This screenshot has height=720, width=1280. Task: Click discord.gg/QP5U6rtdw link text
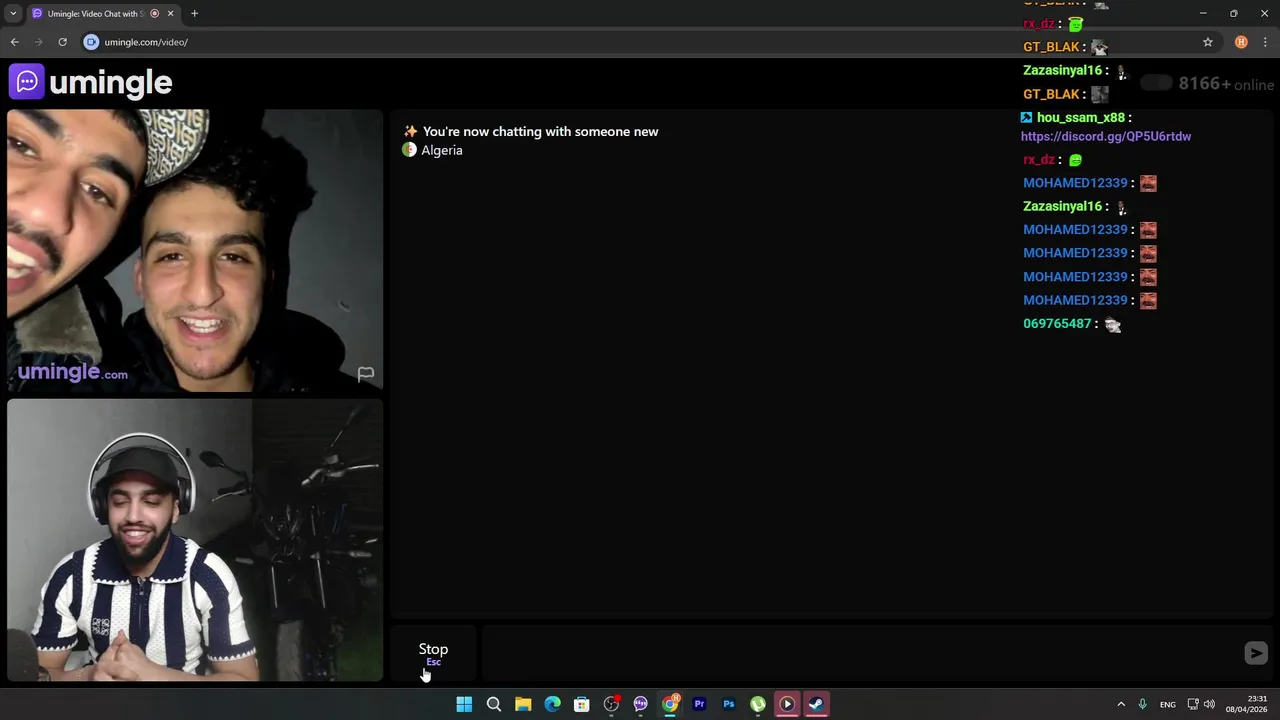tap(1106, 136)
